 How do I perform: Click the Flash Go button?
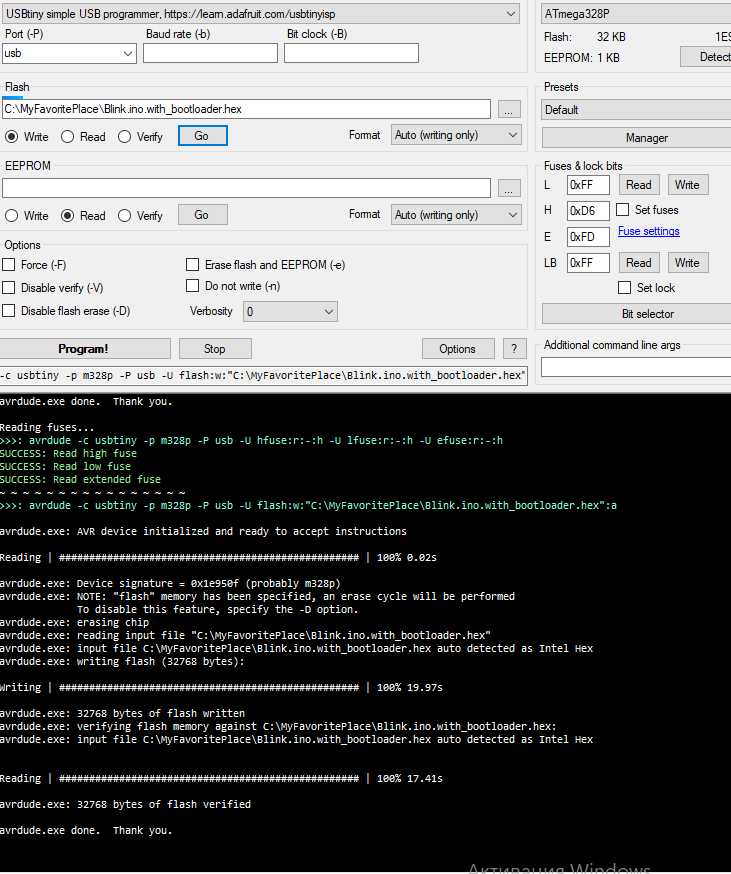202,136
